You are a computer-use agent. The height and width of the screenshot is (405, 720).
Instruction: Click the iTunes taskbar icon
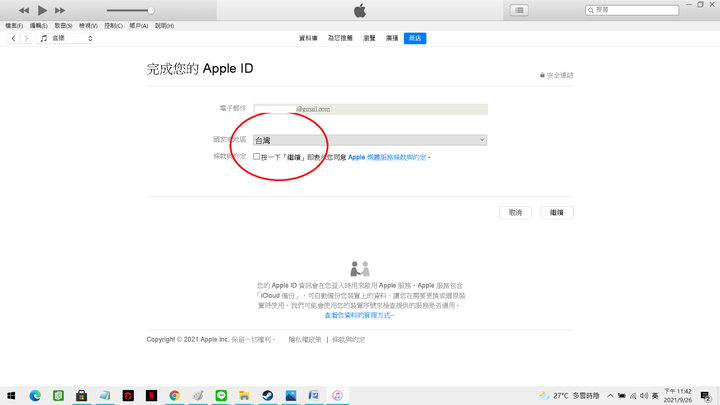click(338, 395)
